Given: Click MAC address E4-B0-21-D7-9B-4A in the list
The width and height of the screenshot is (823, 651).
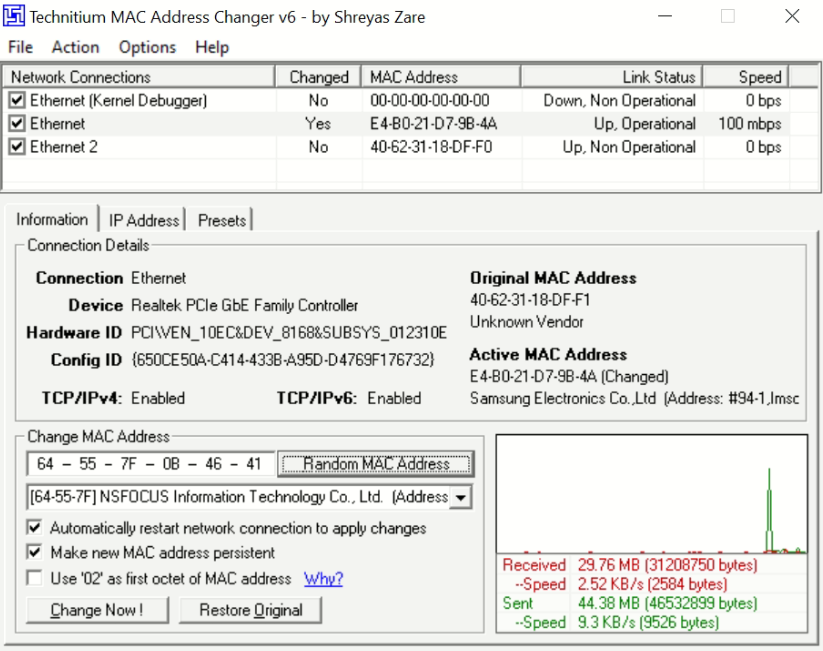Looking at the screenshot, I should click(434, 124).
